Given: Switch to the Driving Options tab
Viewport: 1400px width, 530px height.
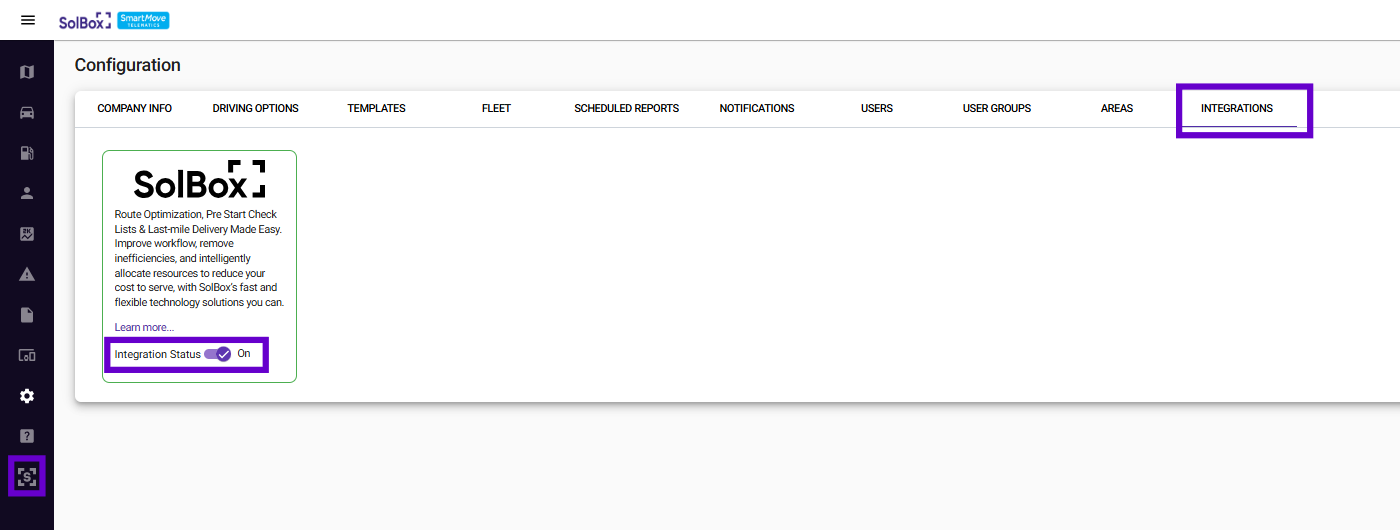Looking at the screenshot, I should 255,108.
